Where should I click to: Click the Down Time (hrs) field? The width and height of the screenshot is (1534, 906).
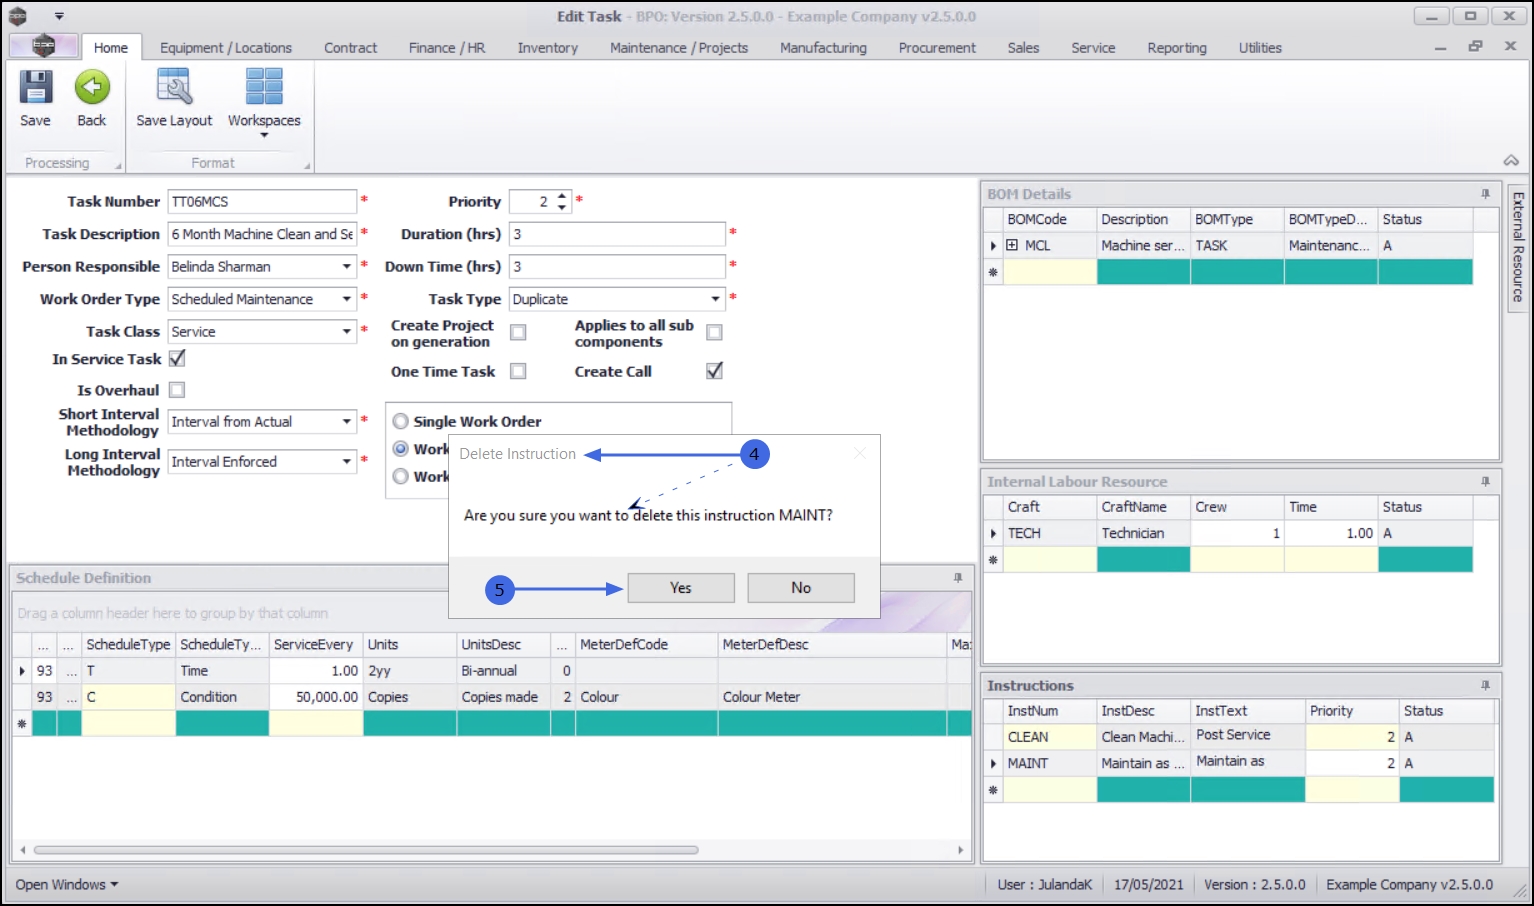point(617,267)
